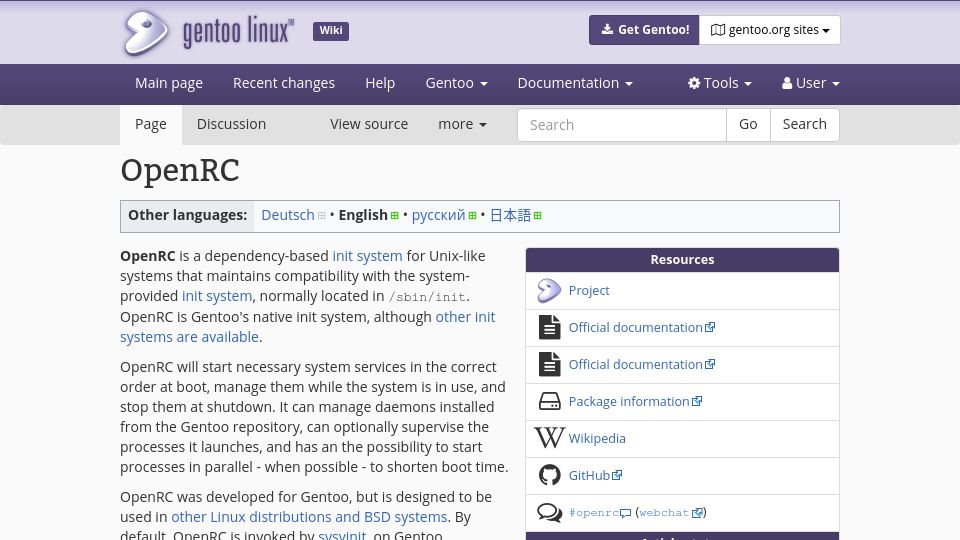Open first 'init system' link in intro
Image resolution: width=960 pixels, height=540 pixels.
click(x=367, y=256)
